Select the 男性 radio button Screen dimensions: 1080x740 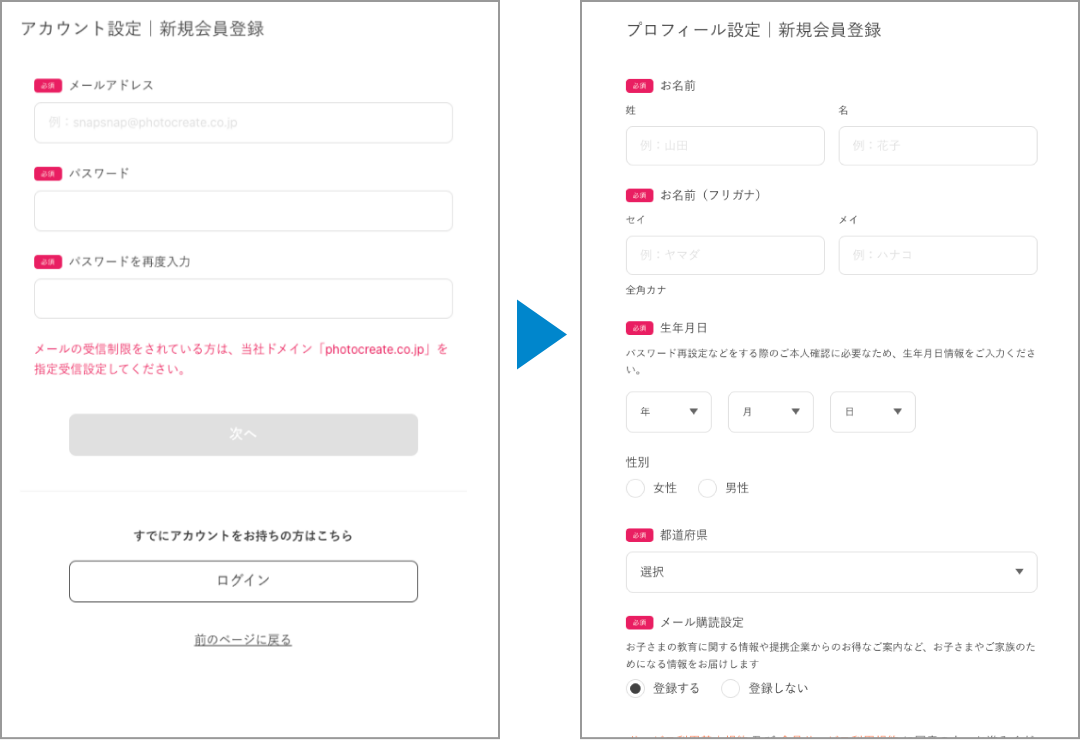[x=707, y=488]
